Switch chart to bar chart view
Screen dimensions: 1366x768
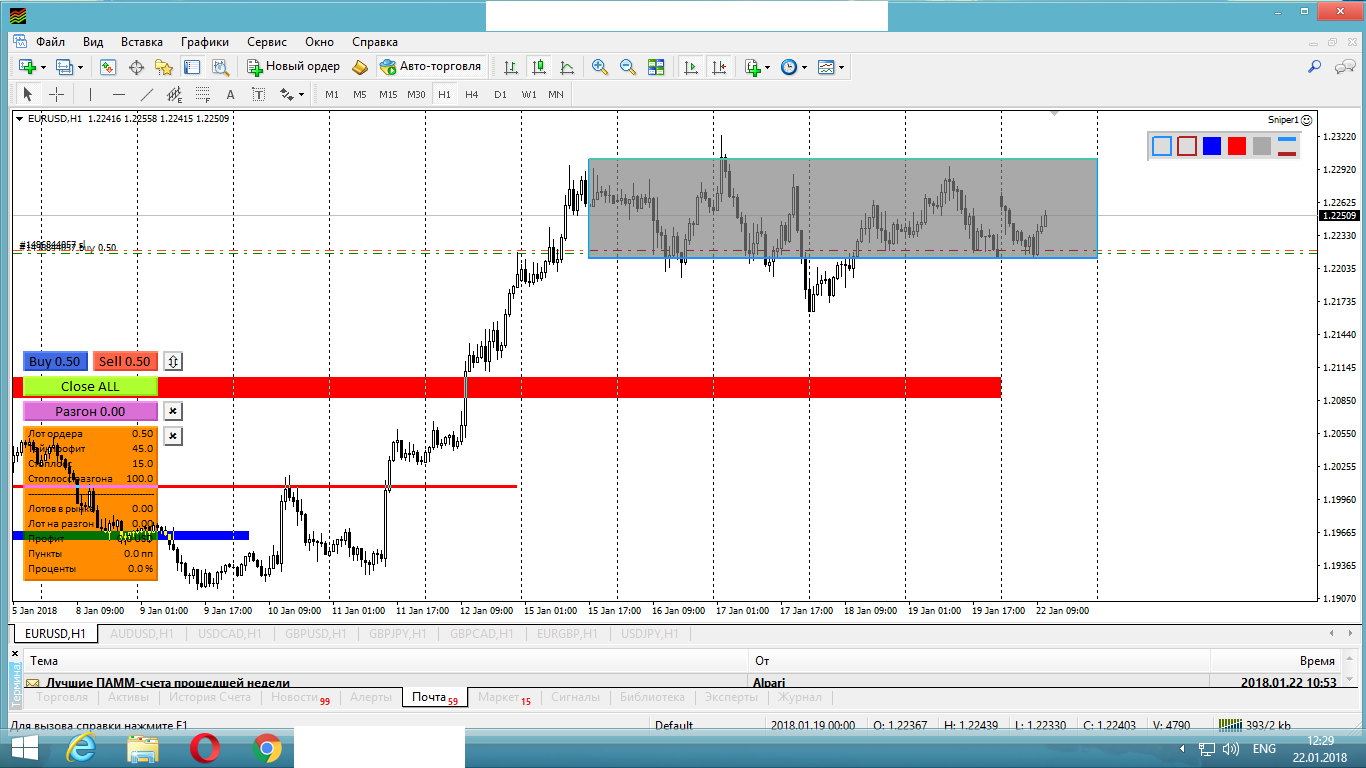(511, 67)
